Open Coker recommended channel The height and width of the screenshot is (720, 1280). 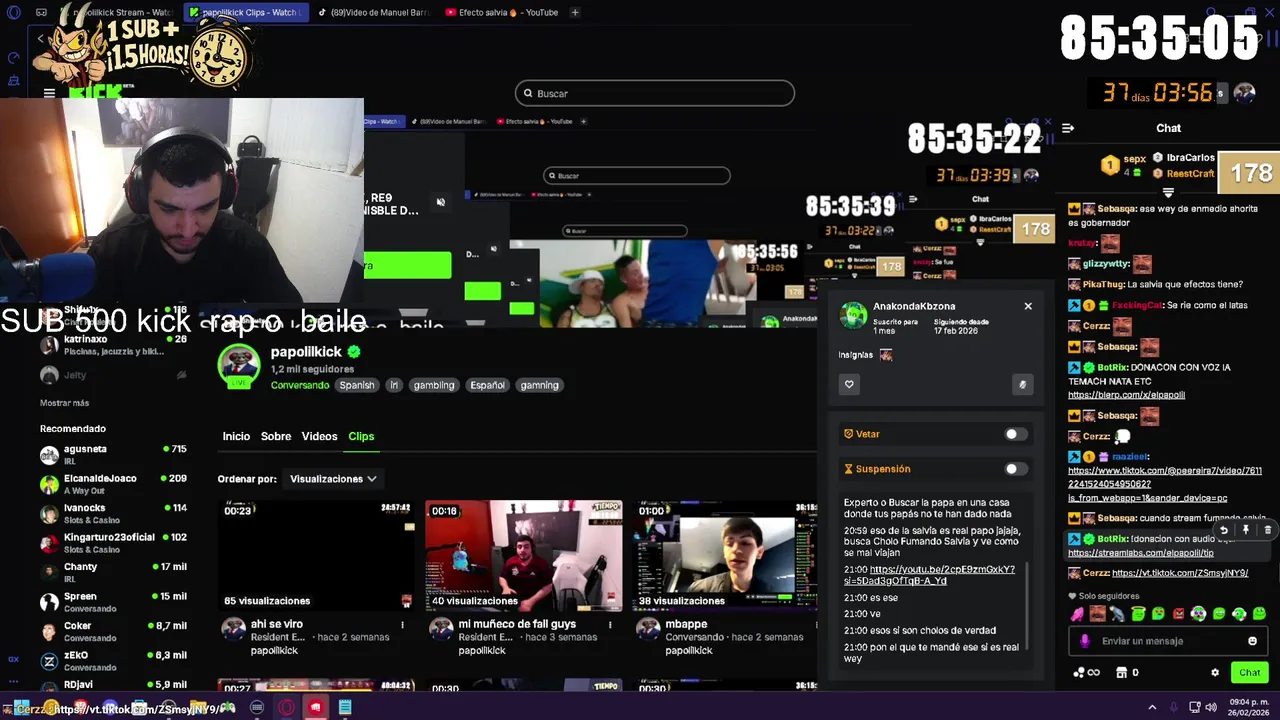(113, 631)
